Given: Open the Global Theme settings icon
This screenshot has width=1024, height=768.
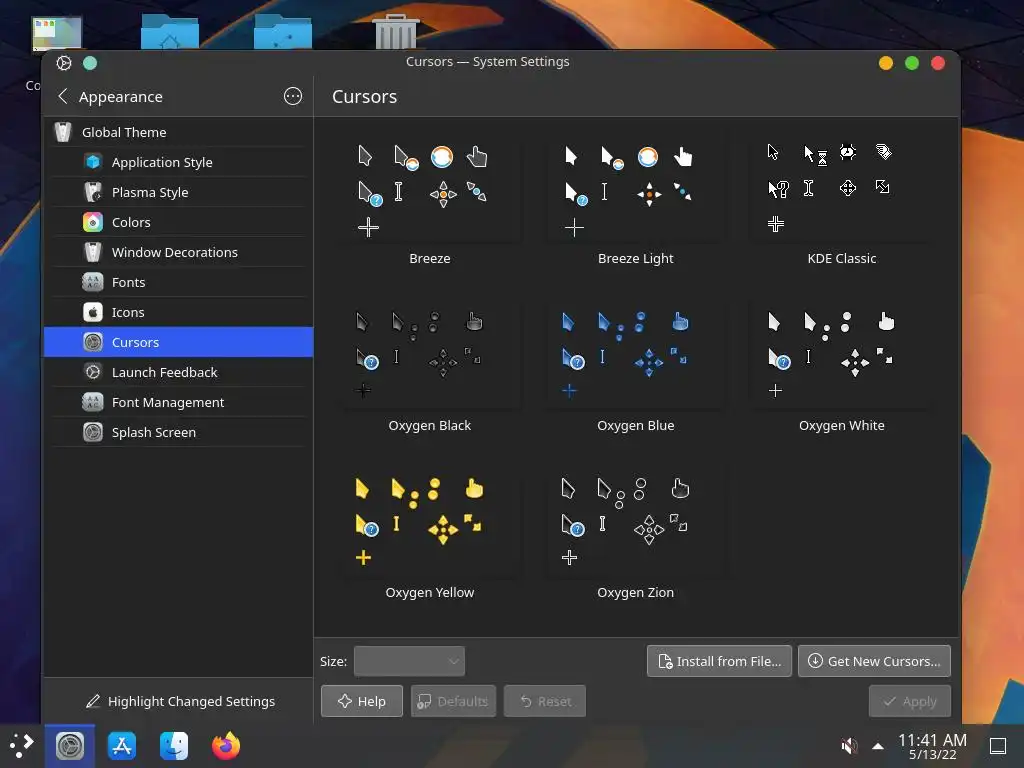Looking at the screenshot, I should point(63,132).
